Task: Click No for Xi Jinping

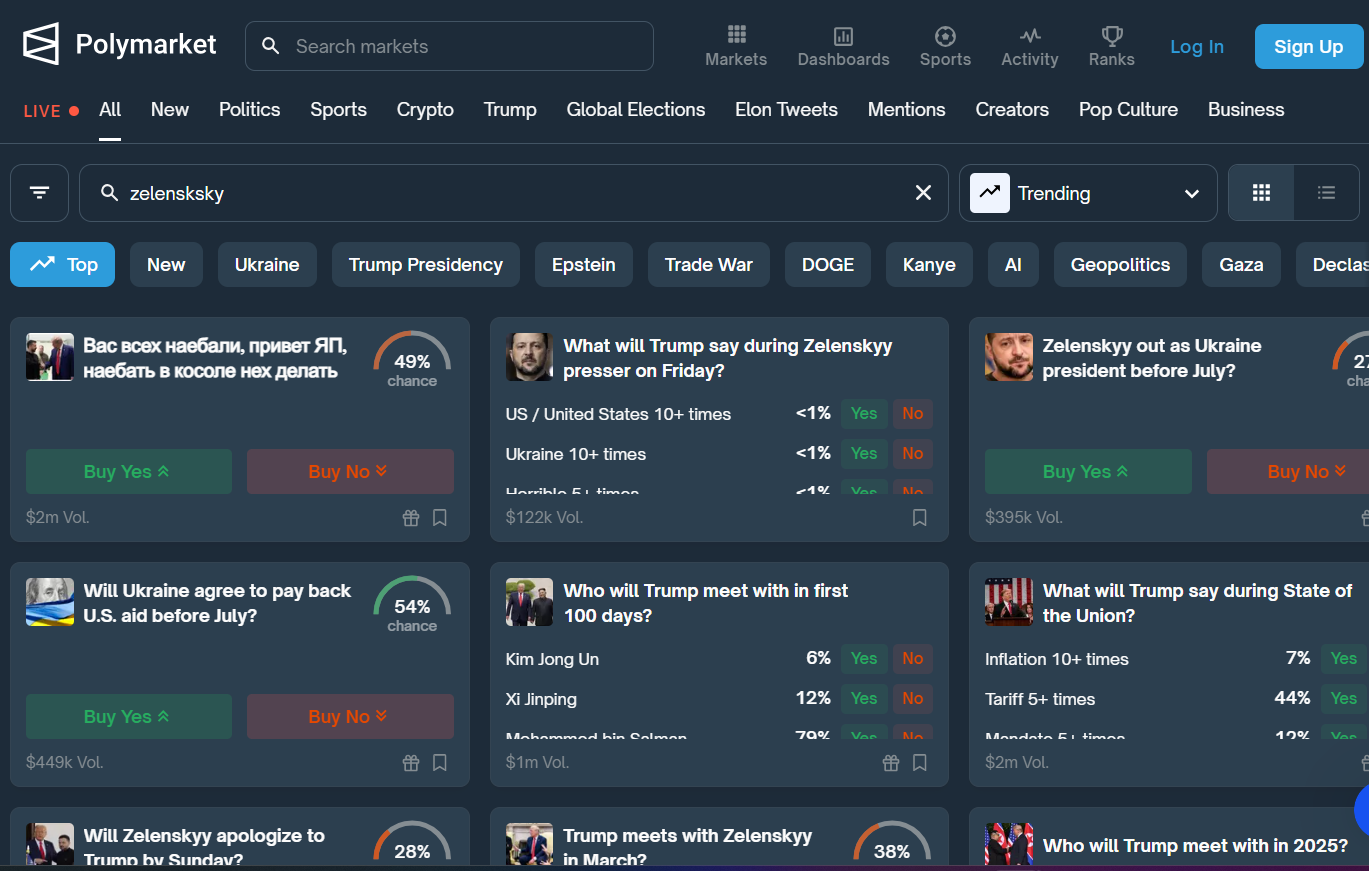Action: click(912, 699)
